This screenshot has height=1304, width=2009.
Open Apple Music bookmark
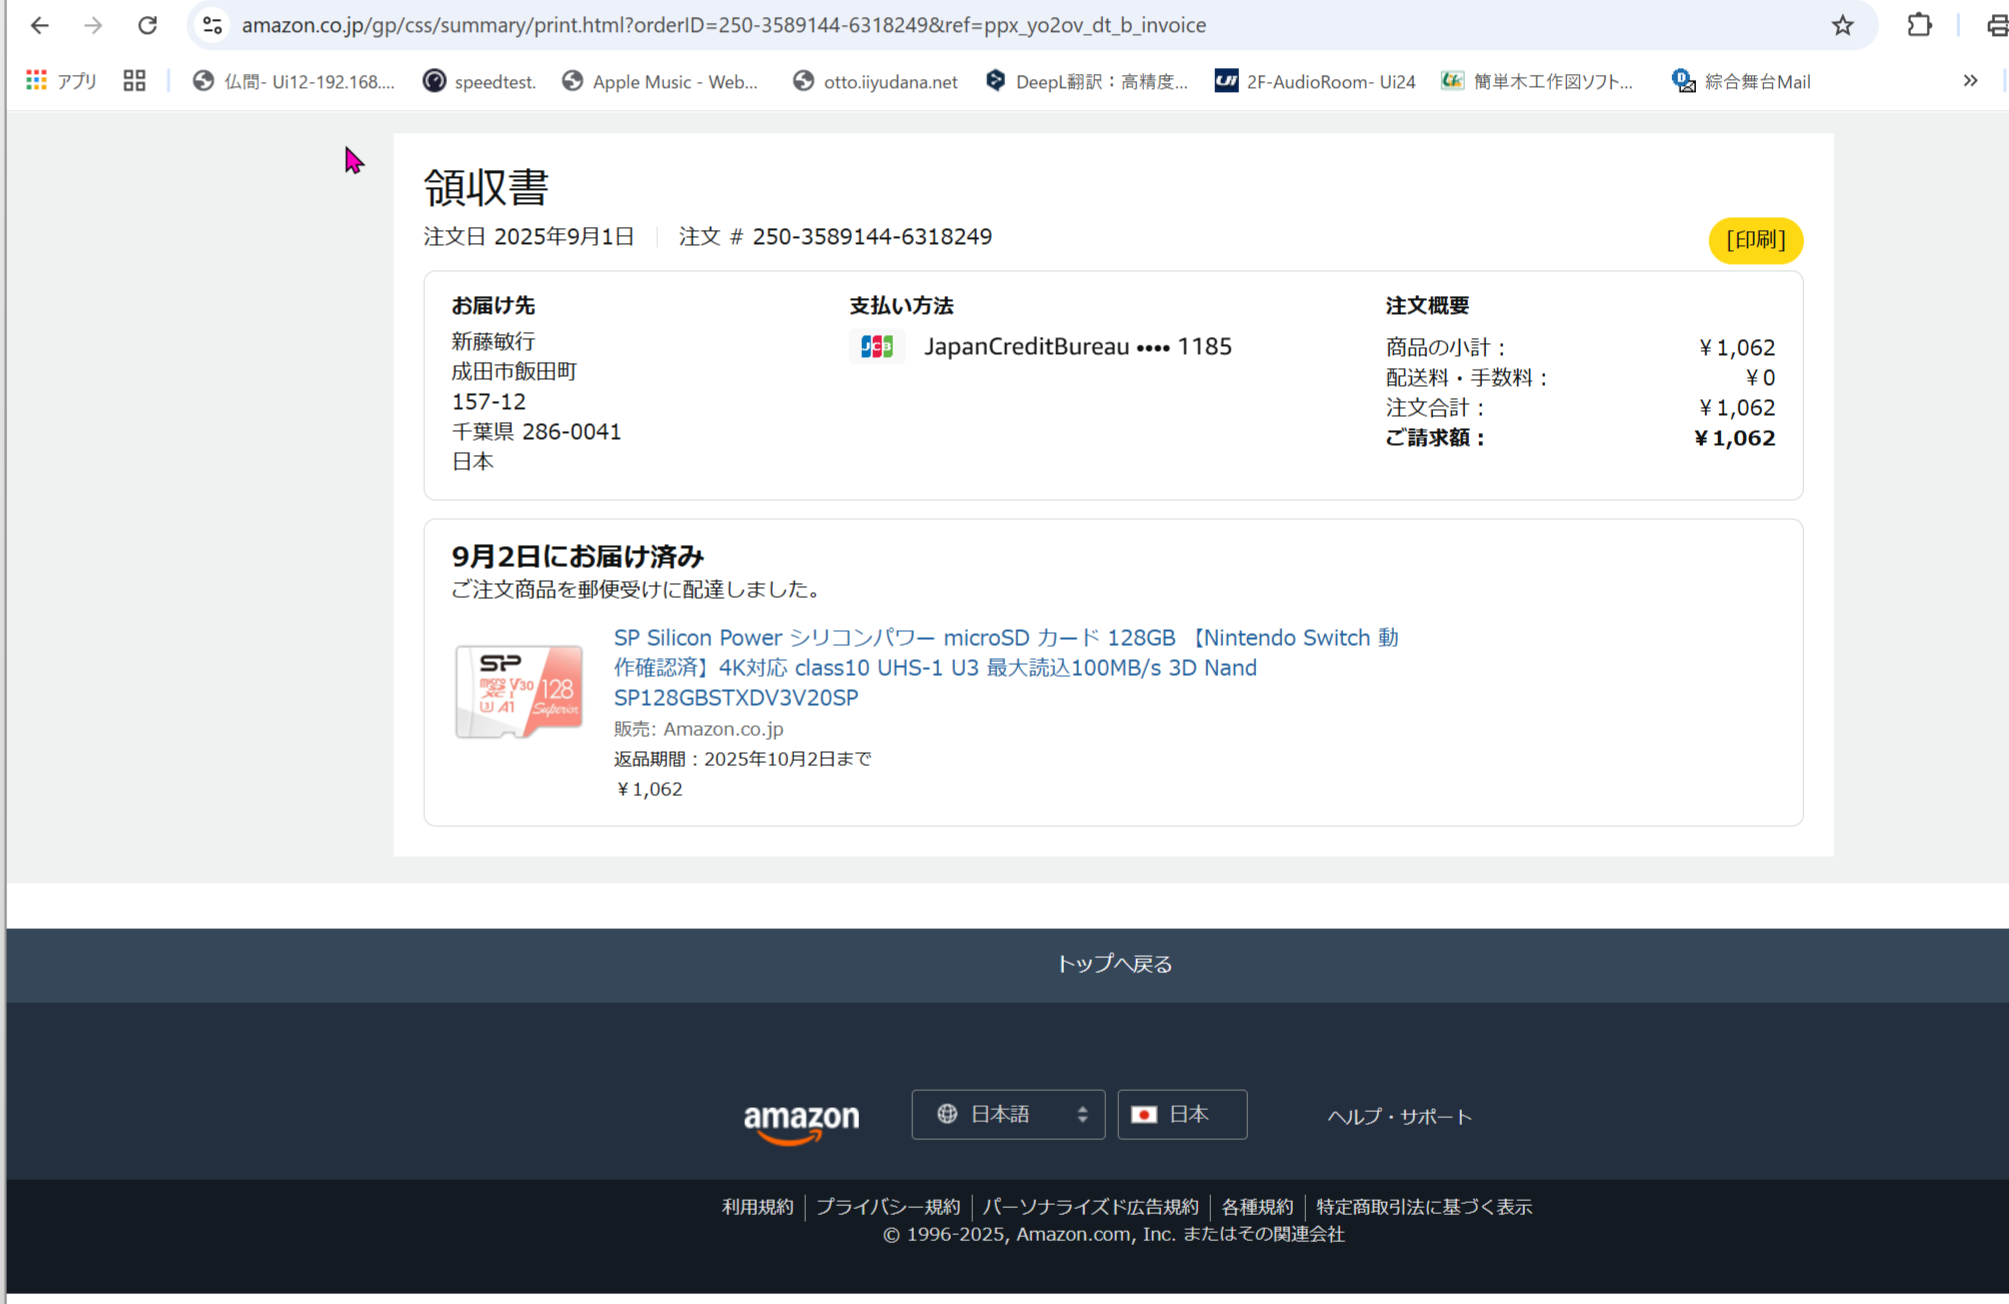660,81
